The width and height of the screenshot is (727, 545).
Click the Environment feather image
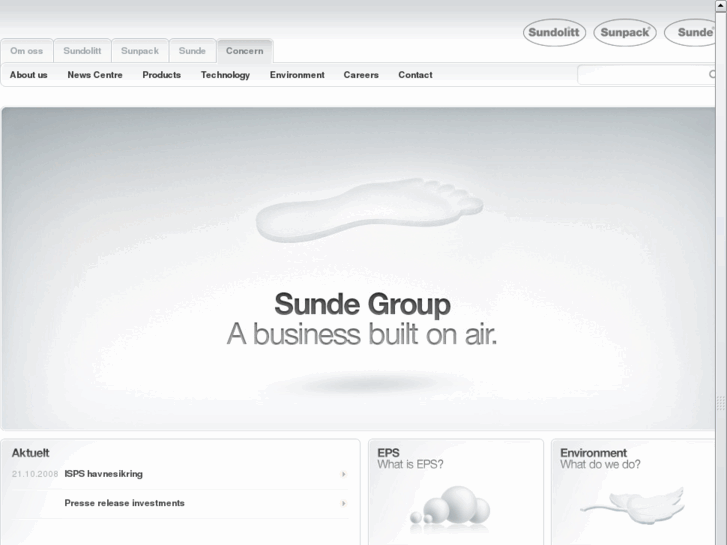tap(633, 506)
